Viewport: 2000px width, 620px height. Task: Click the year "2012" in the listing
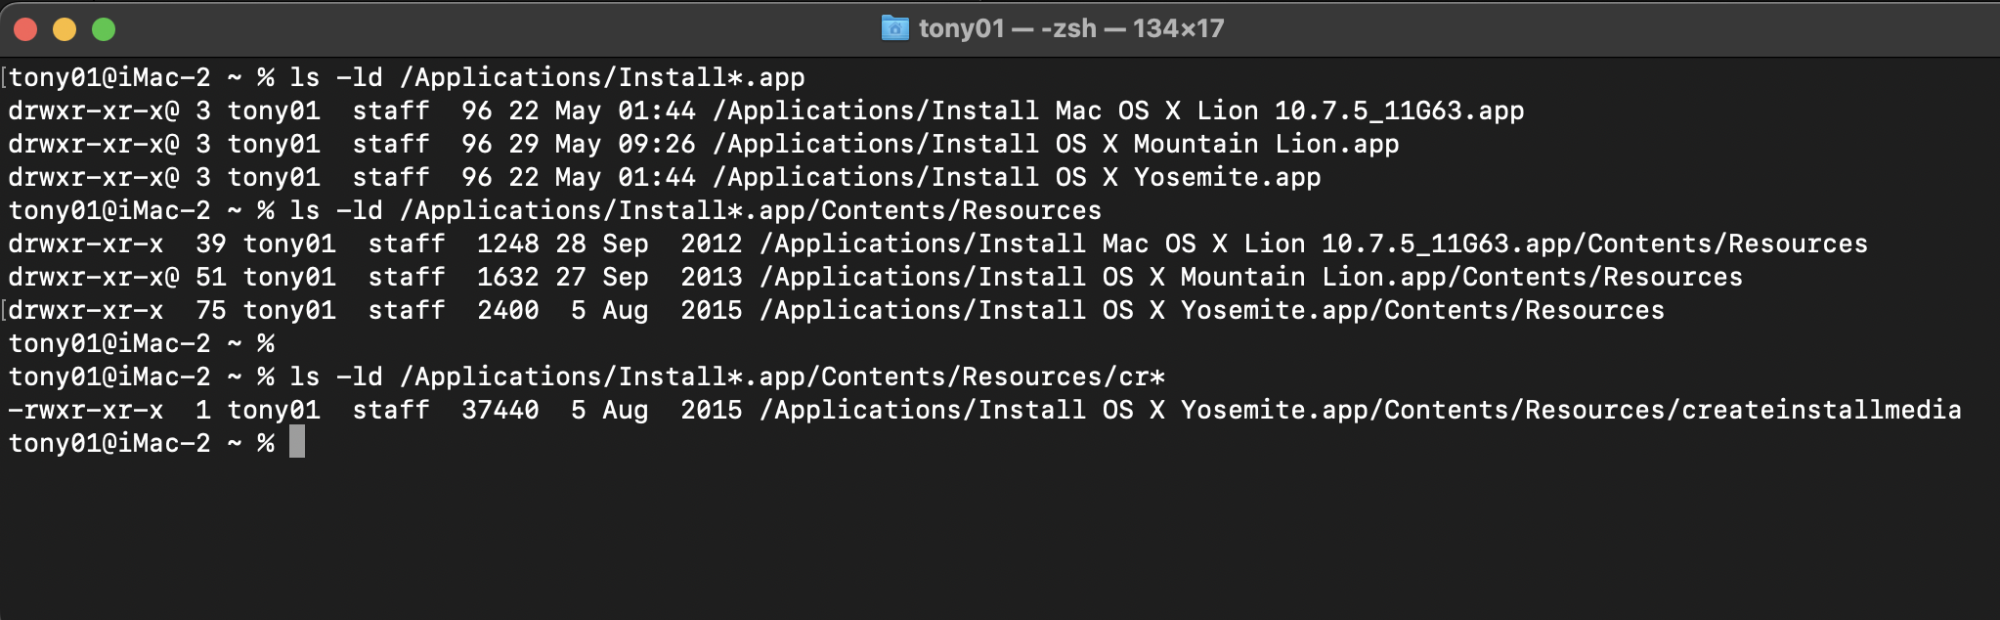click(711, 244)
